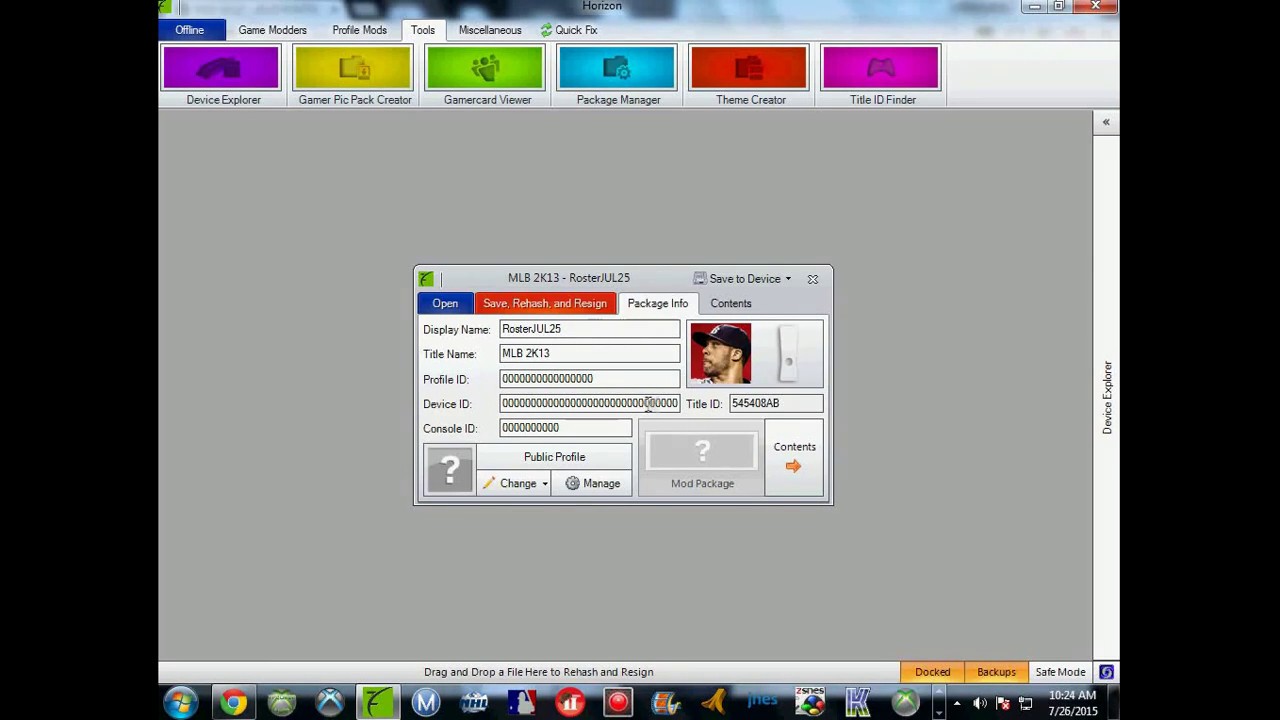Toggle the Docked status bar button
The image size is (1280, 720).
click(932, 672)
